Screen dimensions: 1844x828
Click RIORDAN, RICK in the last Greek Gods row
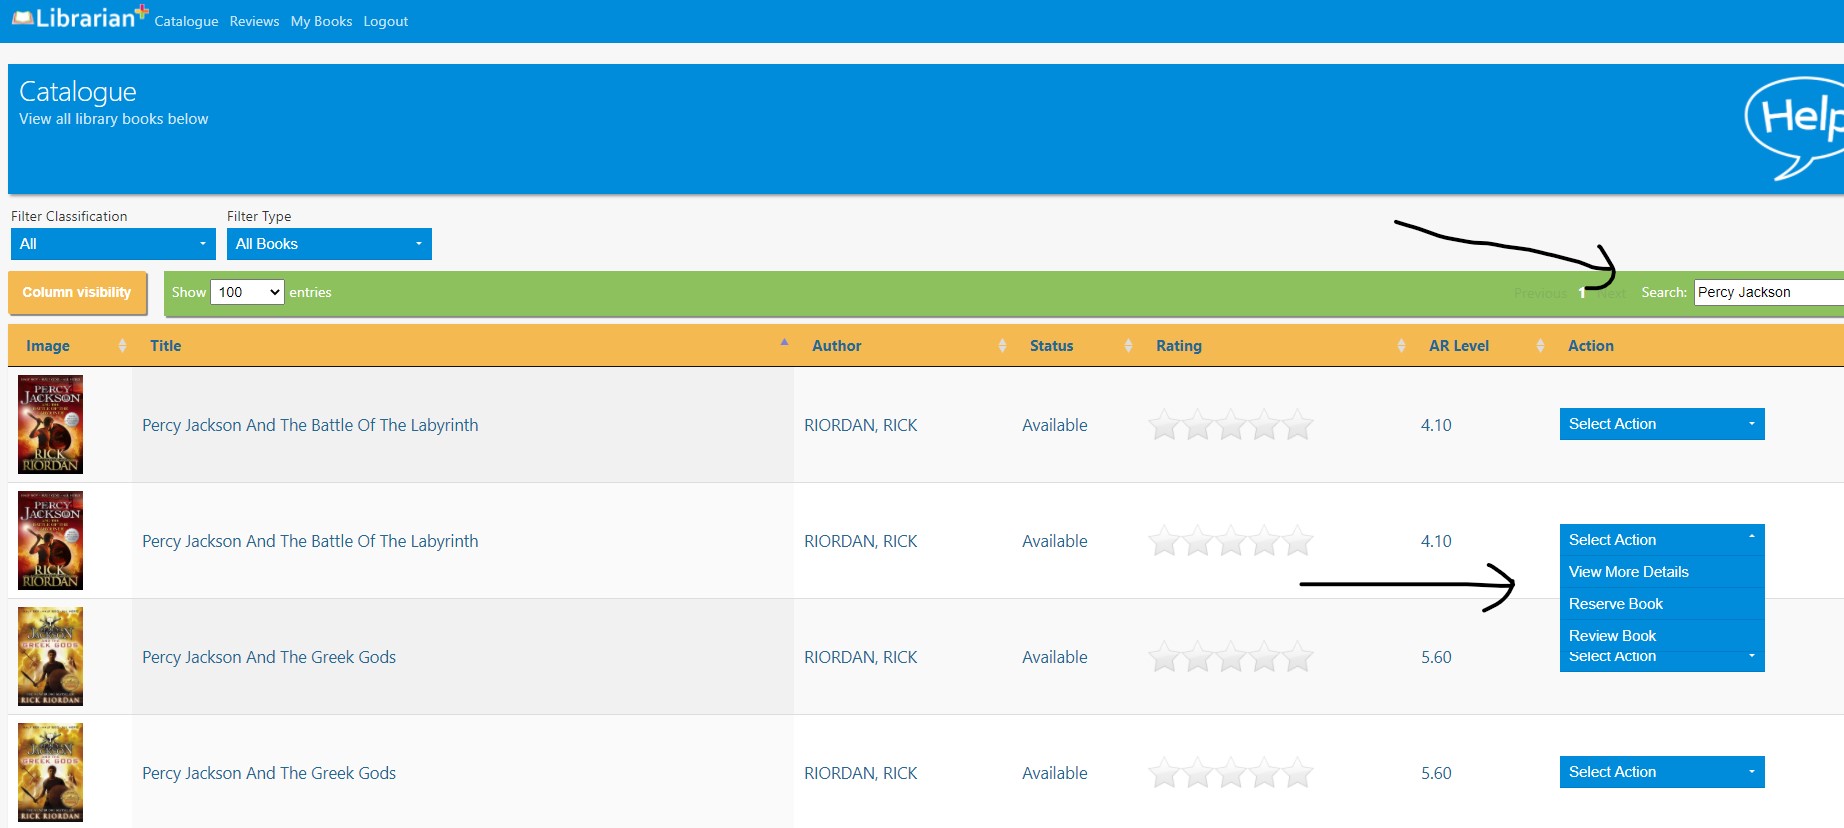860,773
